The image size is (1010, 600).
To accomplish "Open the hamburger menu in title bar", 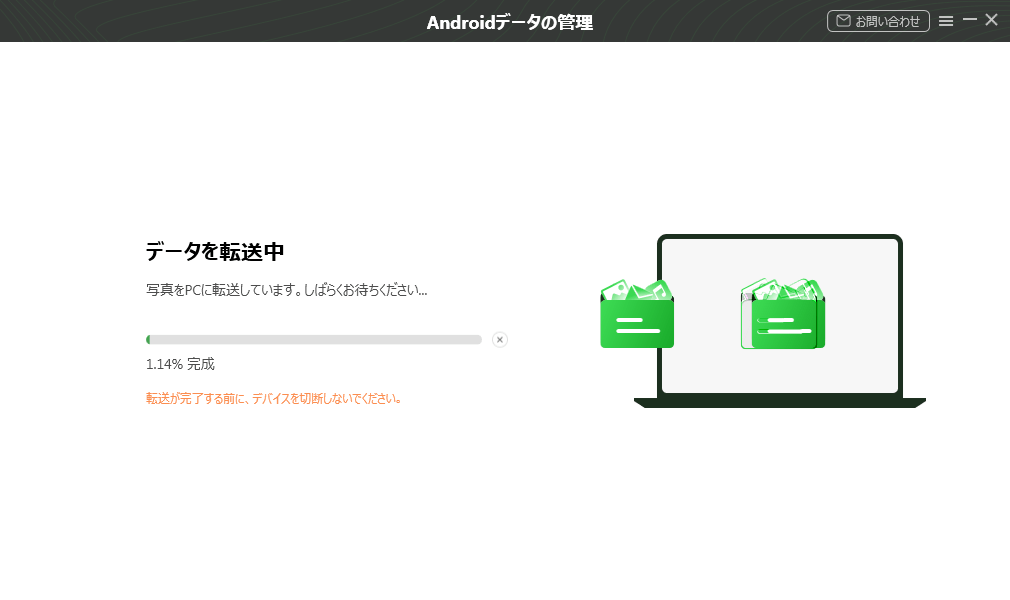I will [x=946, y=21].
